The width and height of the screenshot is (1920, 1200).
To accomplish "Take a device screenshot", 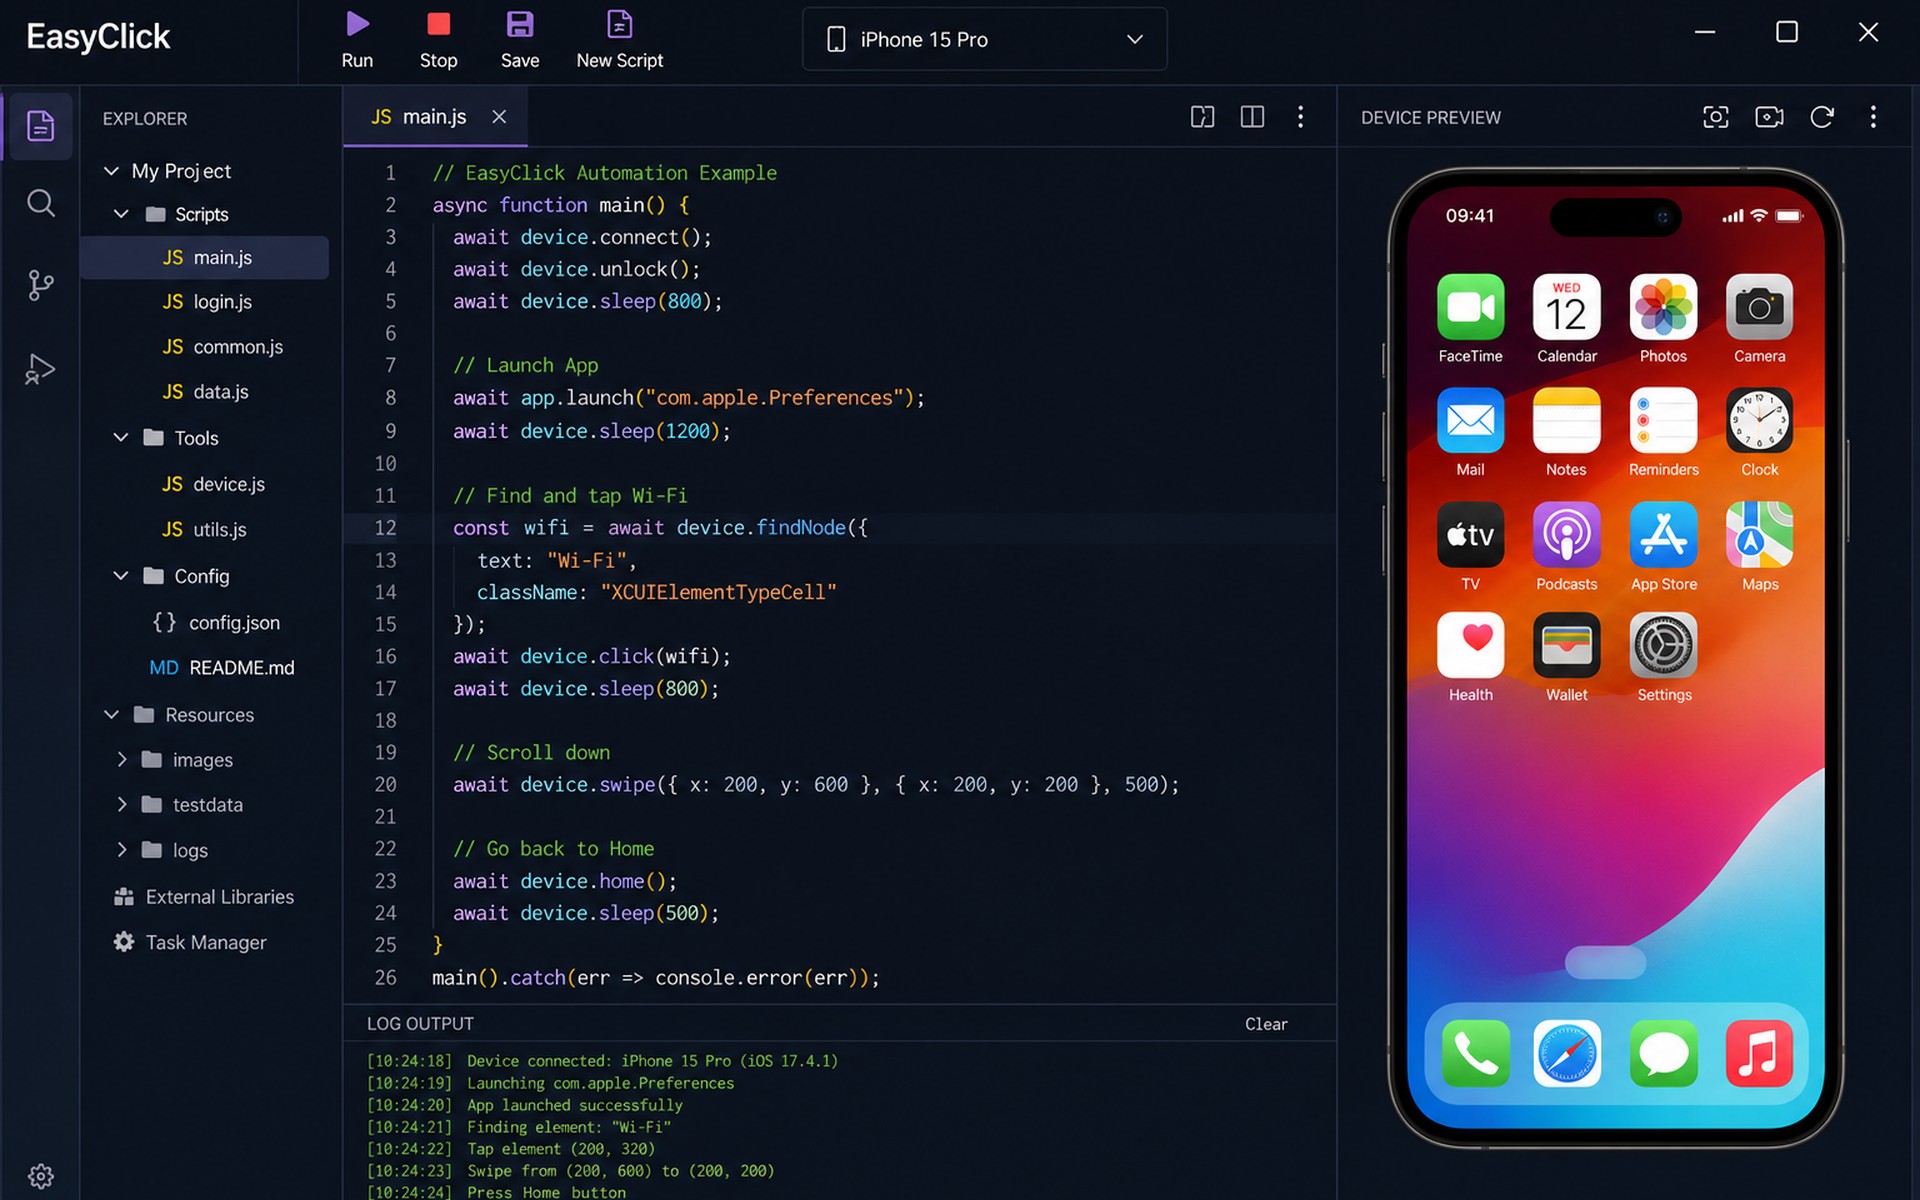I will [1715, 117].
